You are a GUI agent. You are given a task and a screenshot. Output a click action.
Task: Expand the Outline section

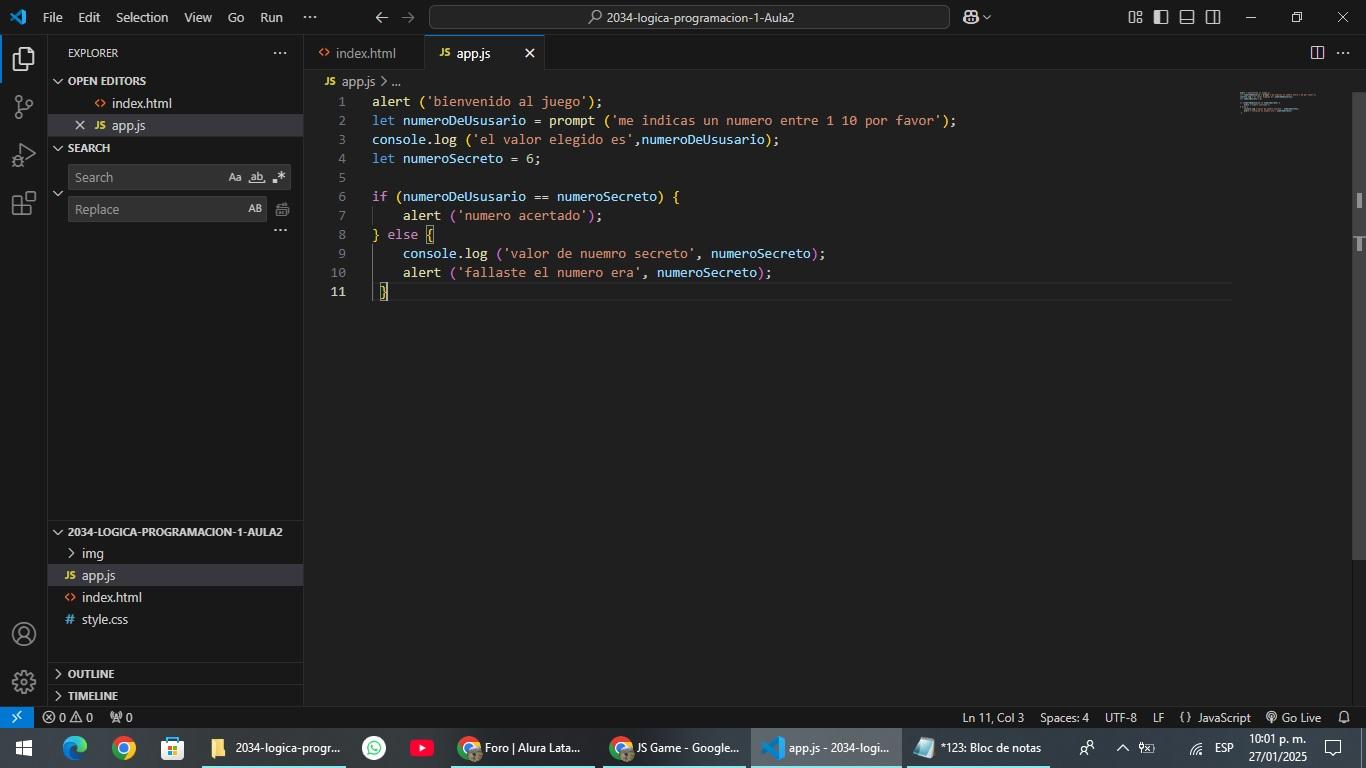pyautogui.click(x=58, y=674)
